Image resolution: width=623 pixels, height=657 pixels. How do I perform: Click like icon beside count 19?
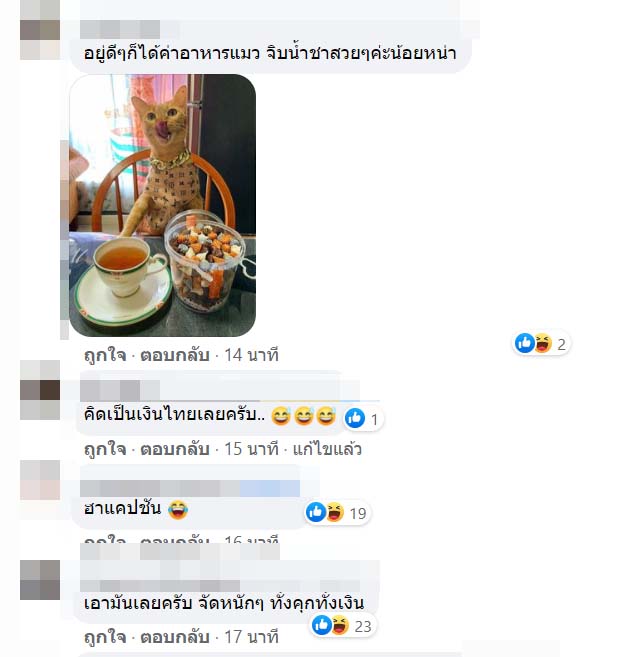click(316, 512)
